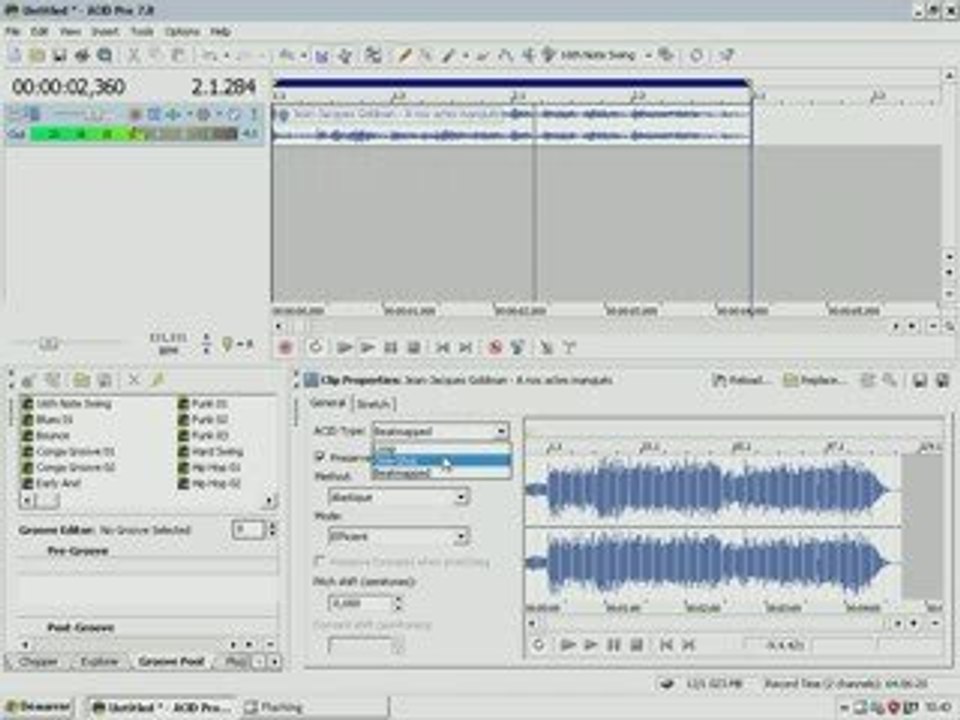Click the New project toolbar icon
960x720 pixels.
[15, 56]
